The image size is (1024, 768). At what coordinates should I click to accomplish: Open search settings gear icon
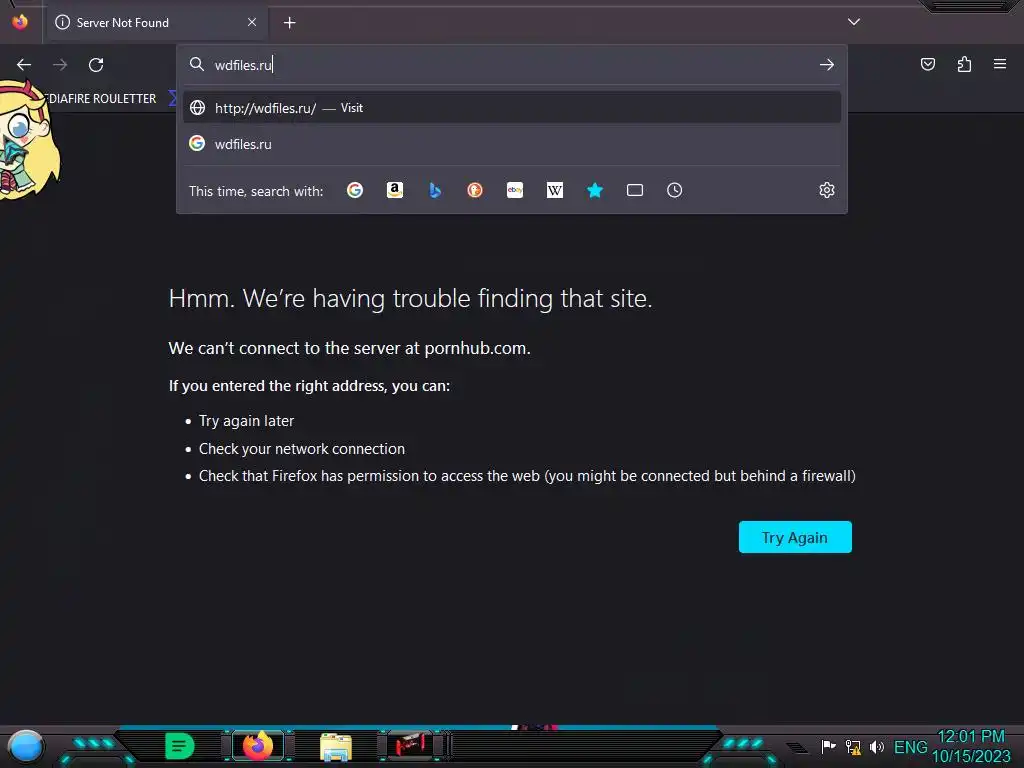coord(827,190)
